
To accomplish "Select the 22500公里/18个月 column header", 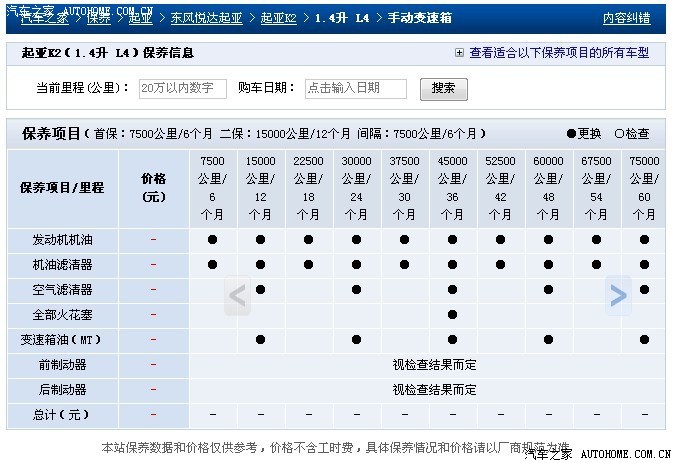I will pos(309,188).
